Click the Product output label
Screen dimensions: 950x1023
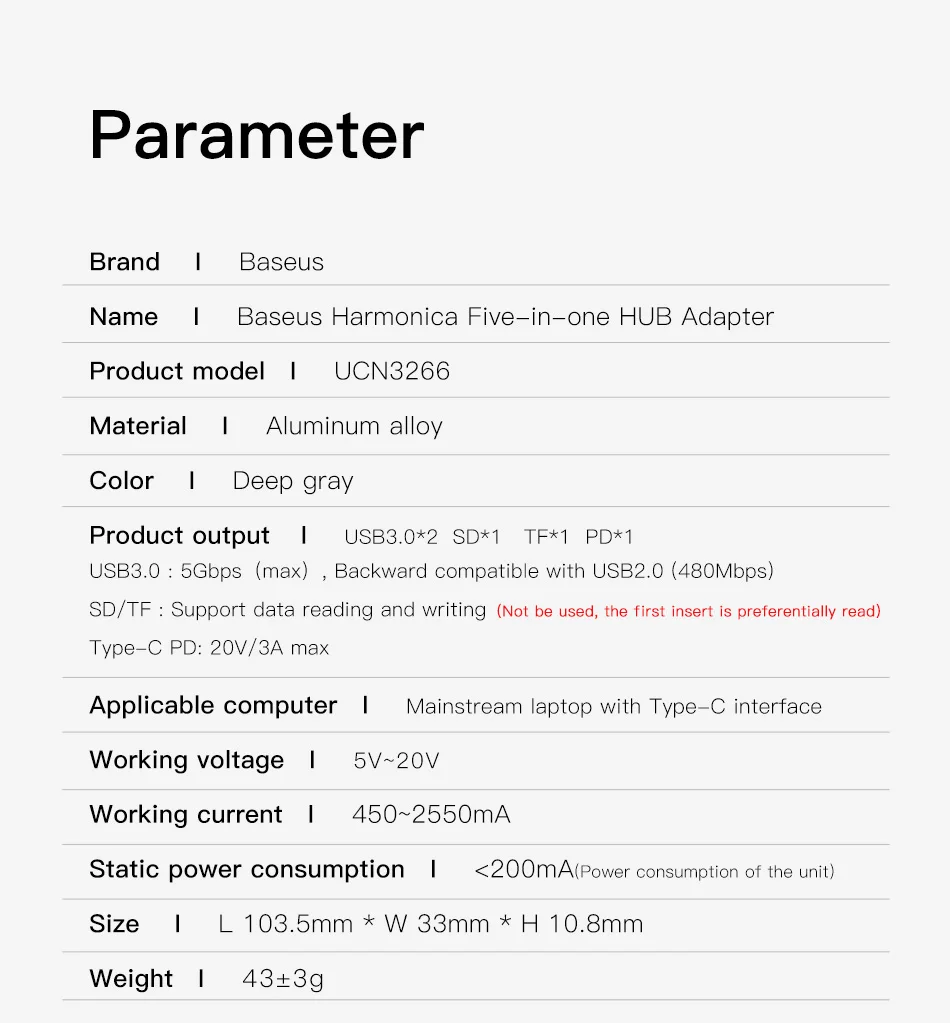point(179,536)
